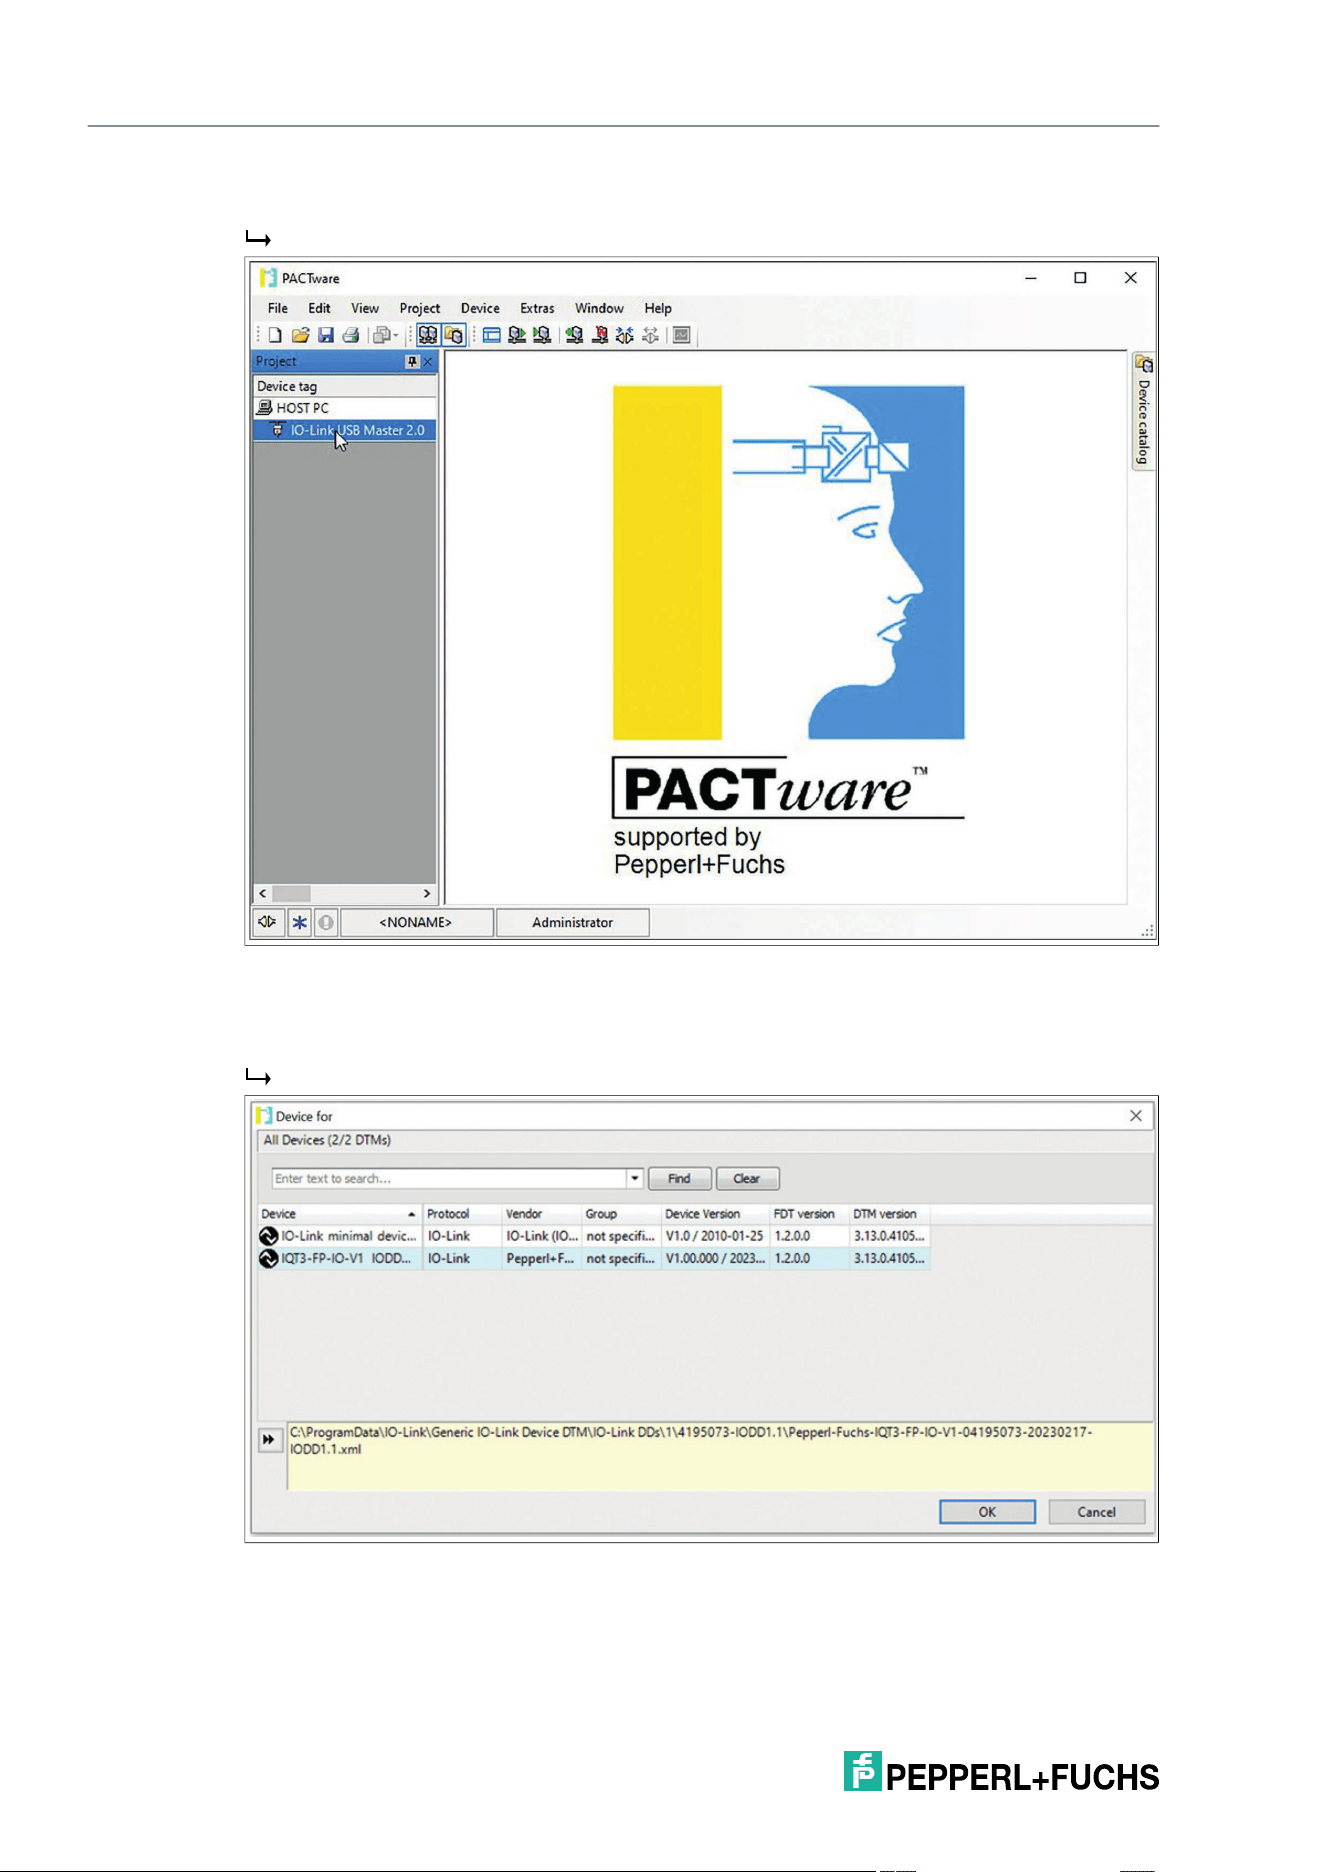Click OK in Device for dialog
Image resolution: width=1324 pixels, height=1872 pixels.
987,1512
